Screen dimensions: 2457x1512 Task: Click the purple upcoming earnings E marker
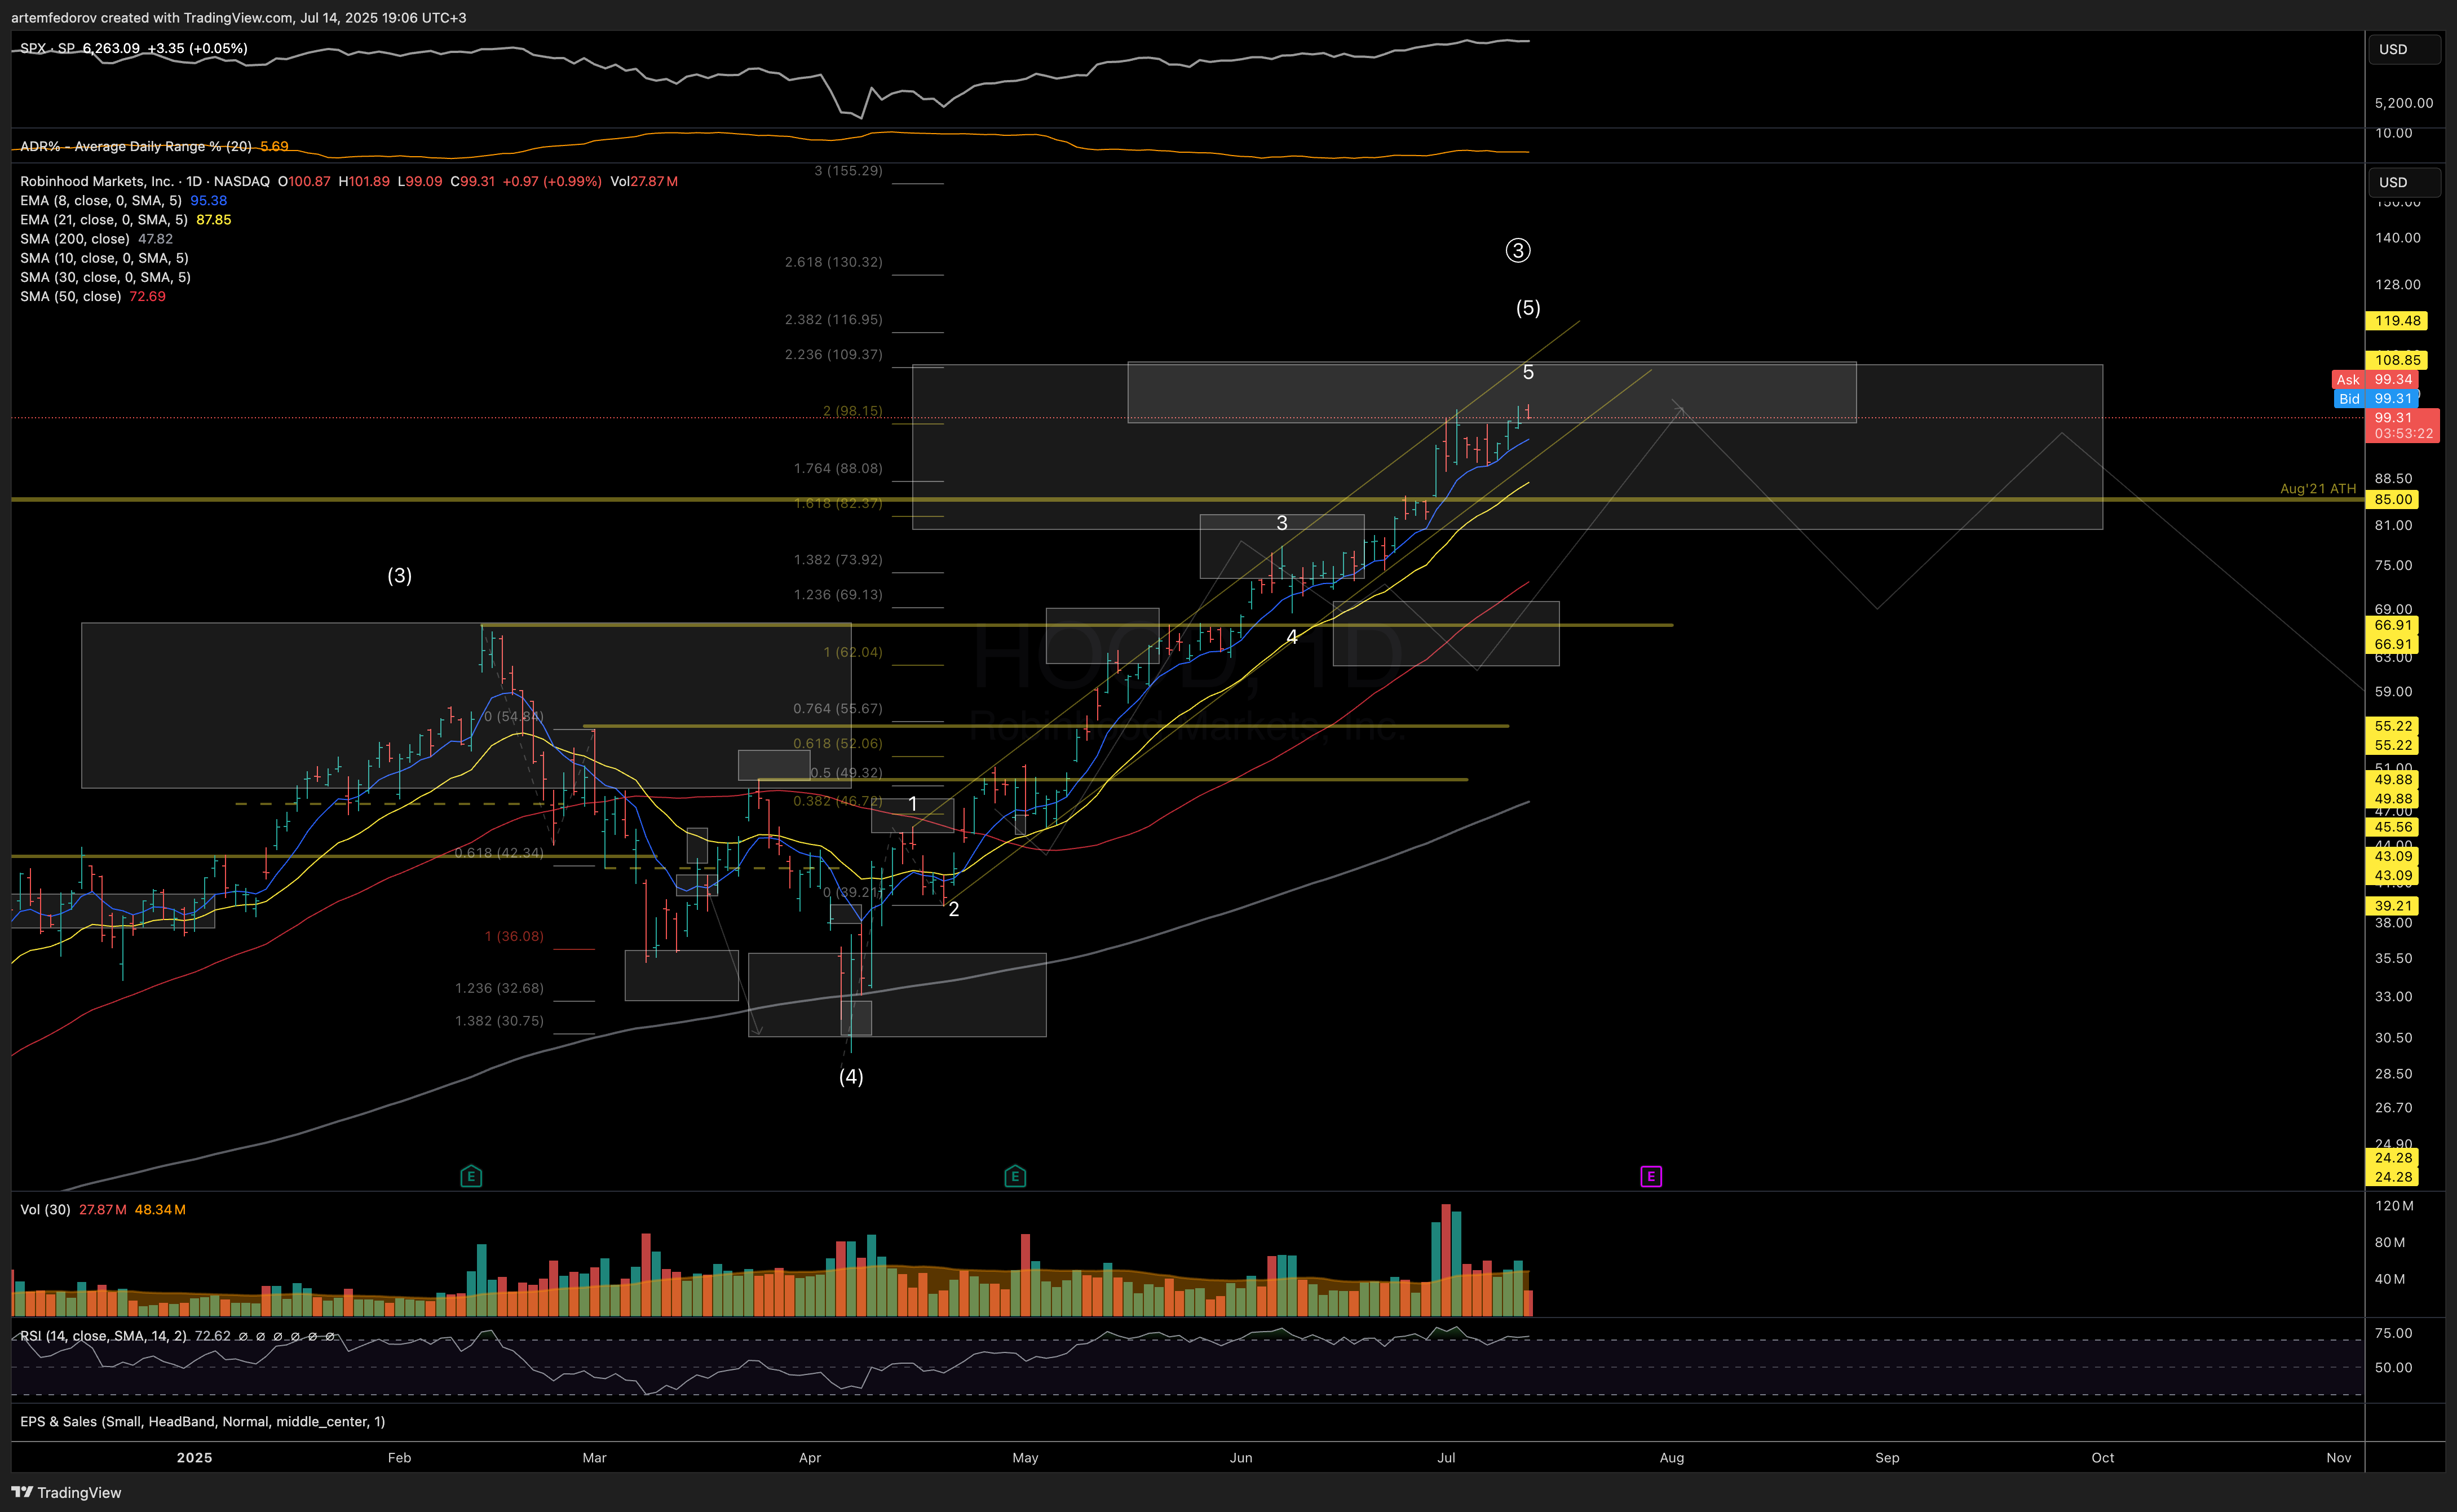[x=1651, y=1176]
